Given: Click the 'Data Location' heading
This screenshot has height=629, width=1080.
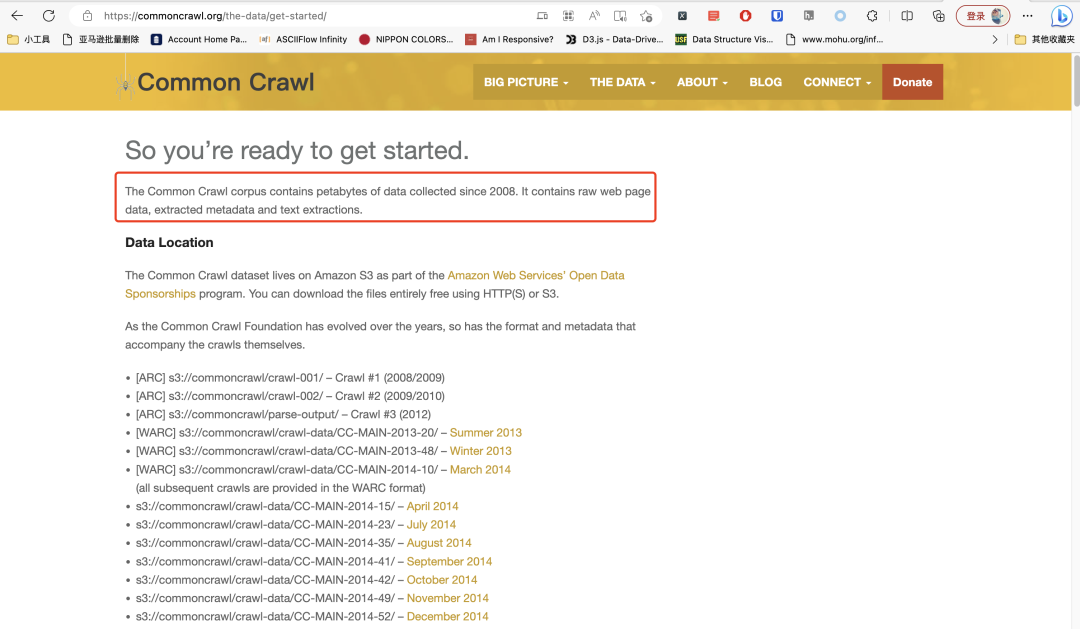Looking at the screenshot, I should coord(169,243).
